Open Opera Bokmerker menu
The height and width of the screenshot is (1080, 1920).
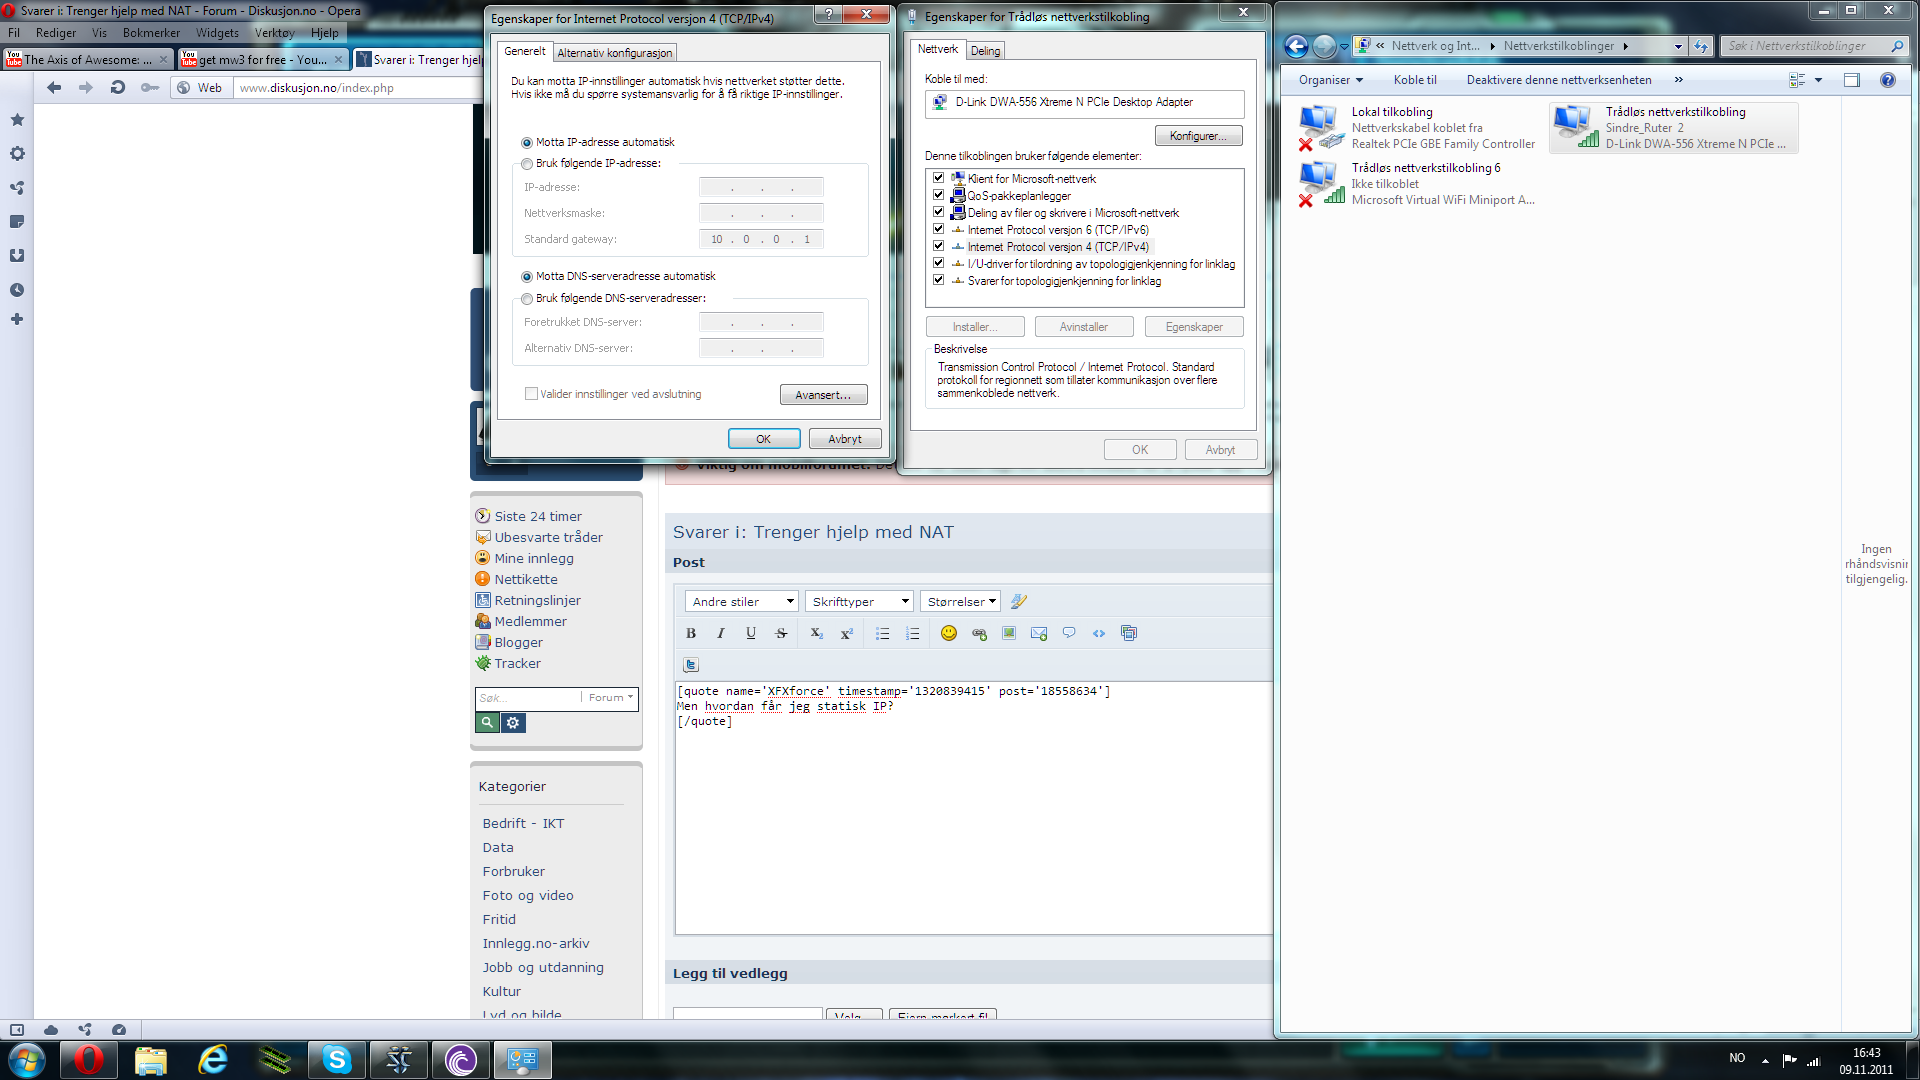[x=151, y=33]
